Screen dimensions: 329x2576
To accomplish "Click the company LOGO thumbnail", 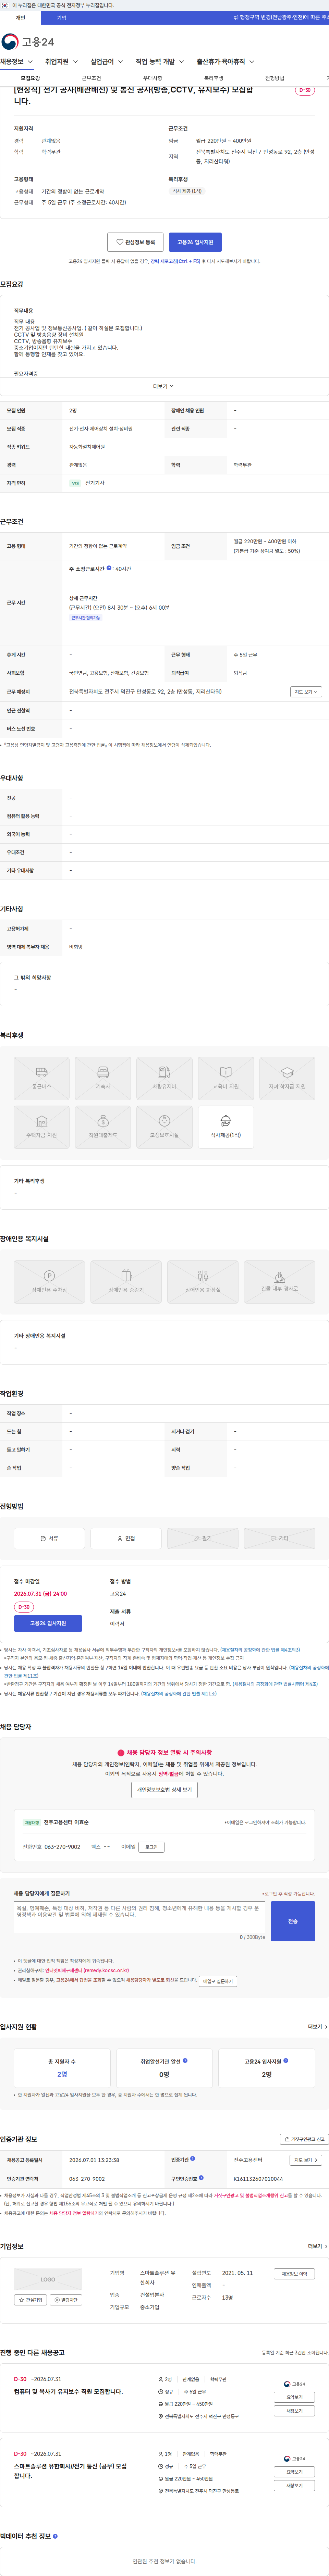I will [x=48, y=2279].
